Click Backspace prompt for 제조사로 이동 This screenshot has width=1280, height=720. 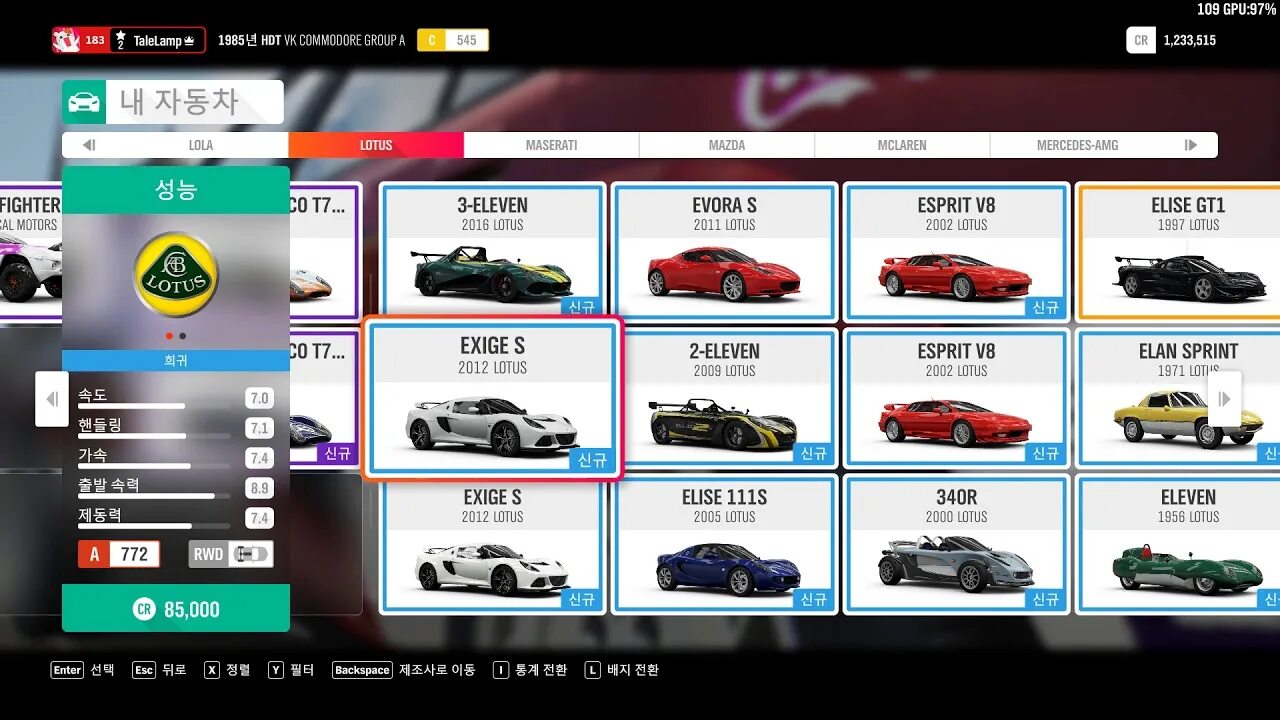point(362,670)
